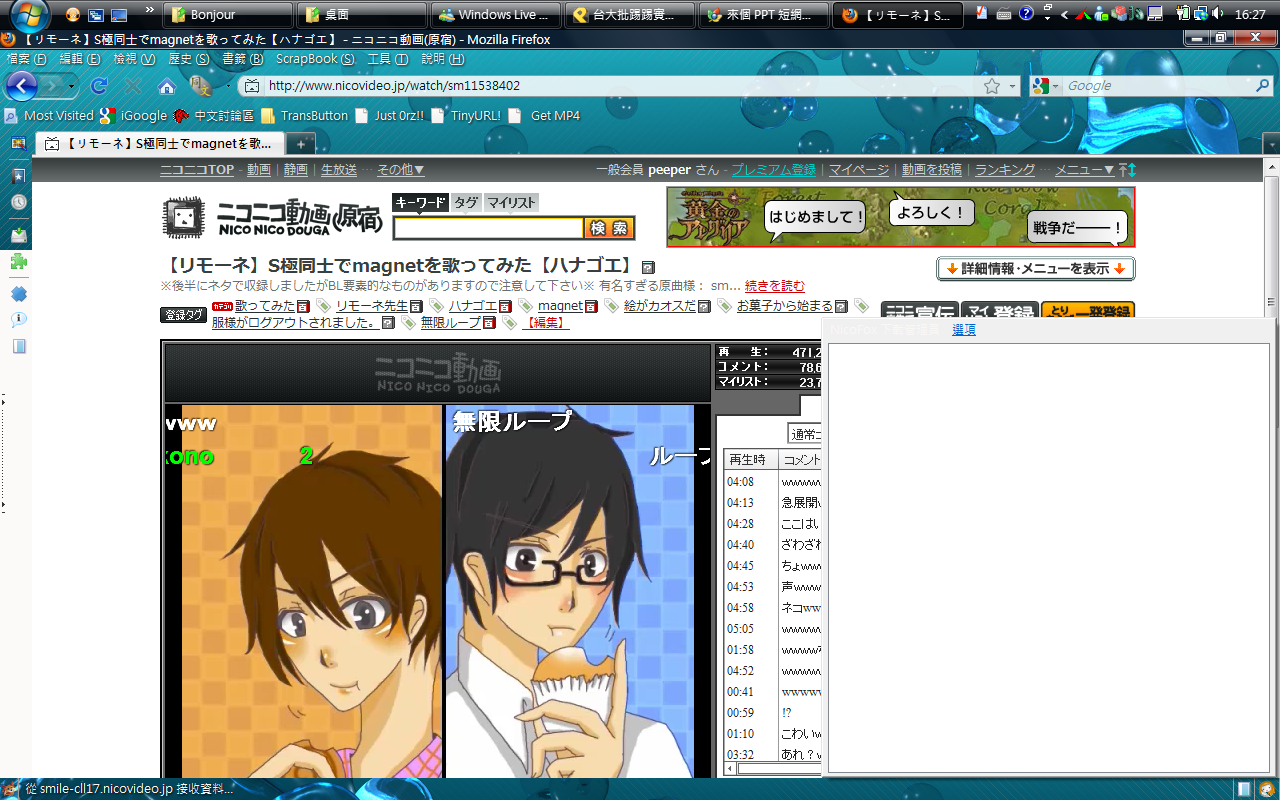1280x800 pixels.
Task: Click the Forward navigation arrow
Action: tap(54, 86)
